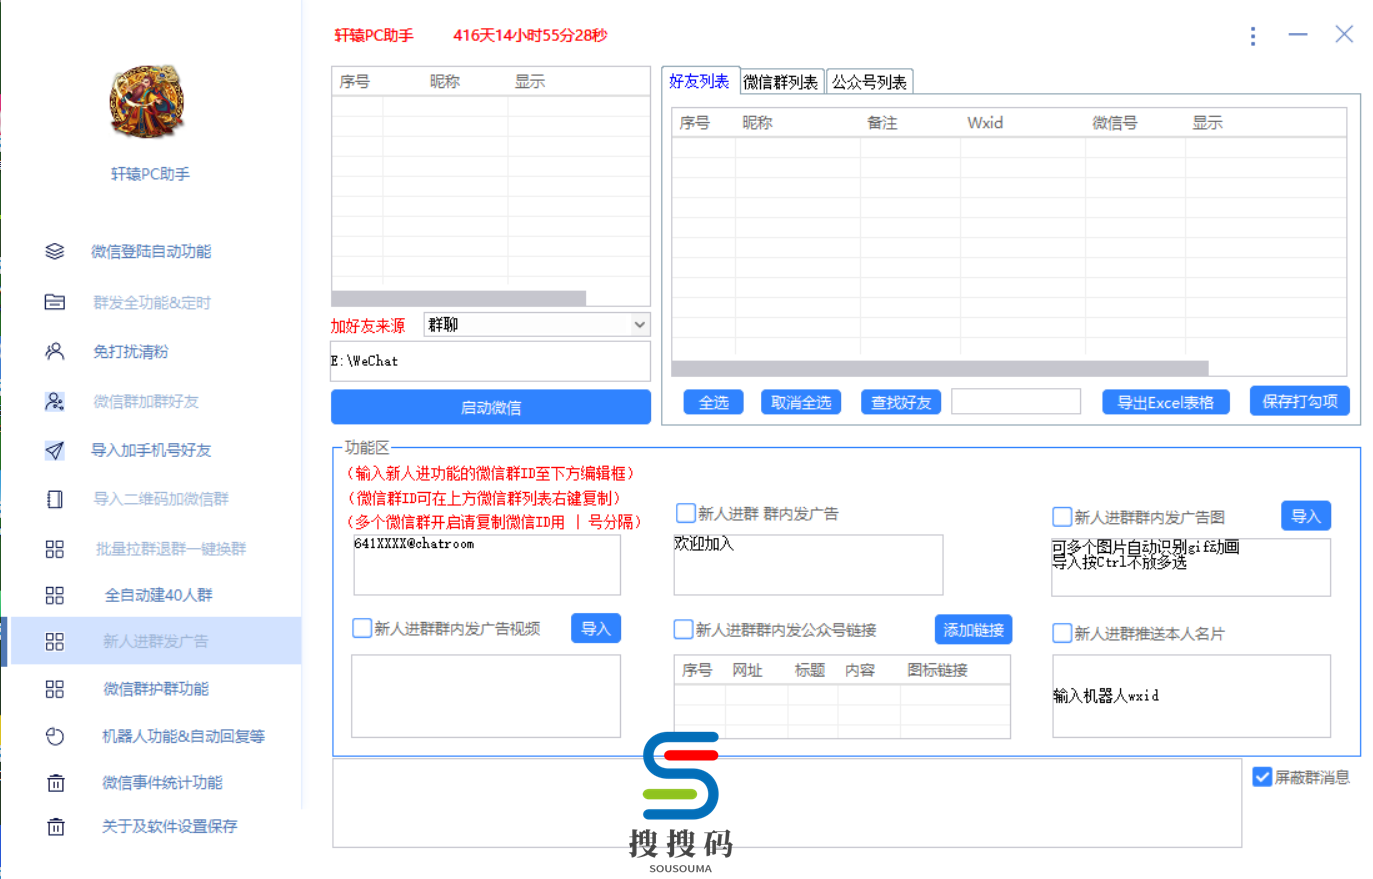Open the 加好友来源 dropdown showing 群聊

[537, 324]
